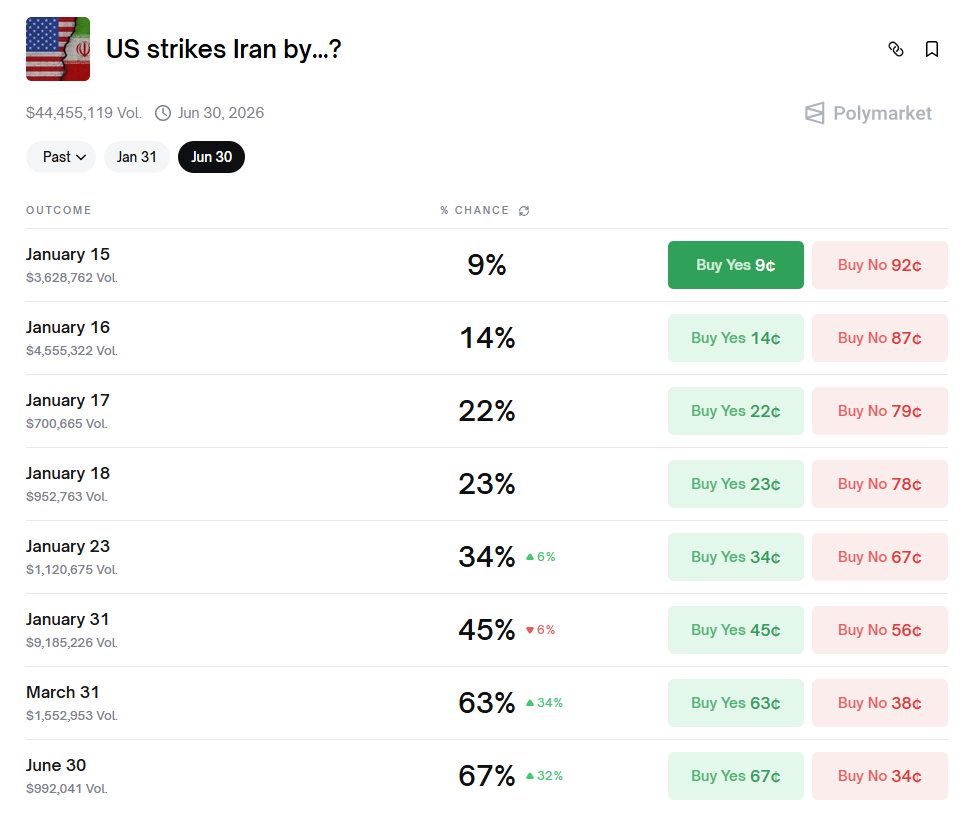Viewport: 966px width, 817px height.
Task: Click the market title 'US strikes Iran by...?'
Action: pos(224,49)
